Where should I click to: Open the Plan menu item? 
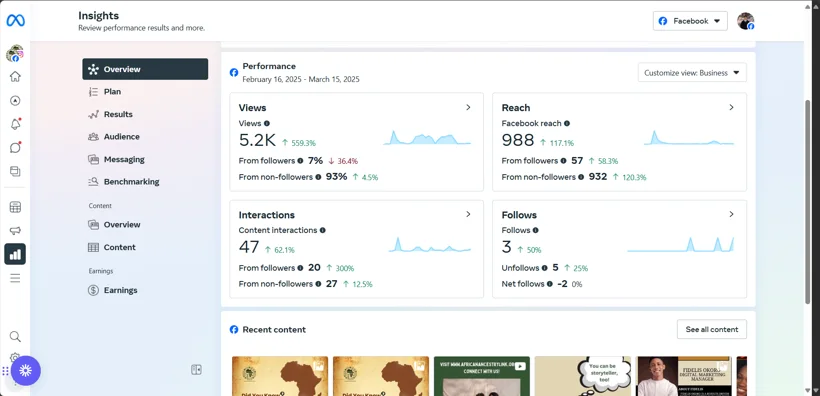click(x=145, y=92)
